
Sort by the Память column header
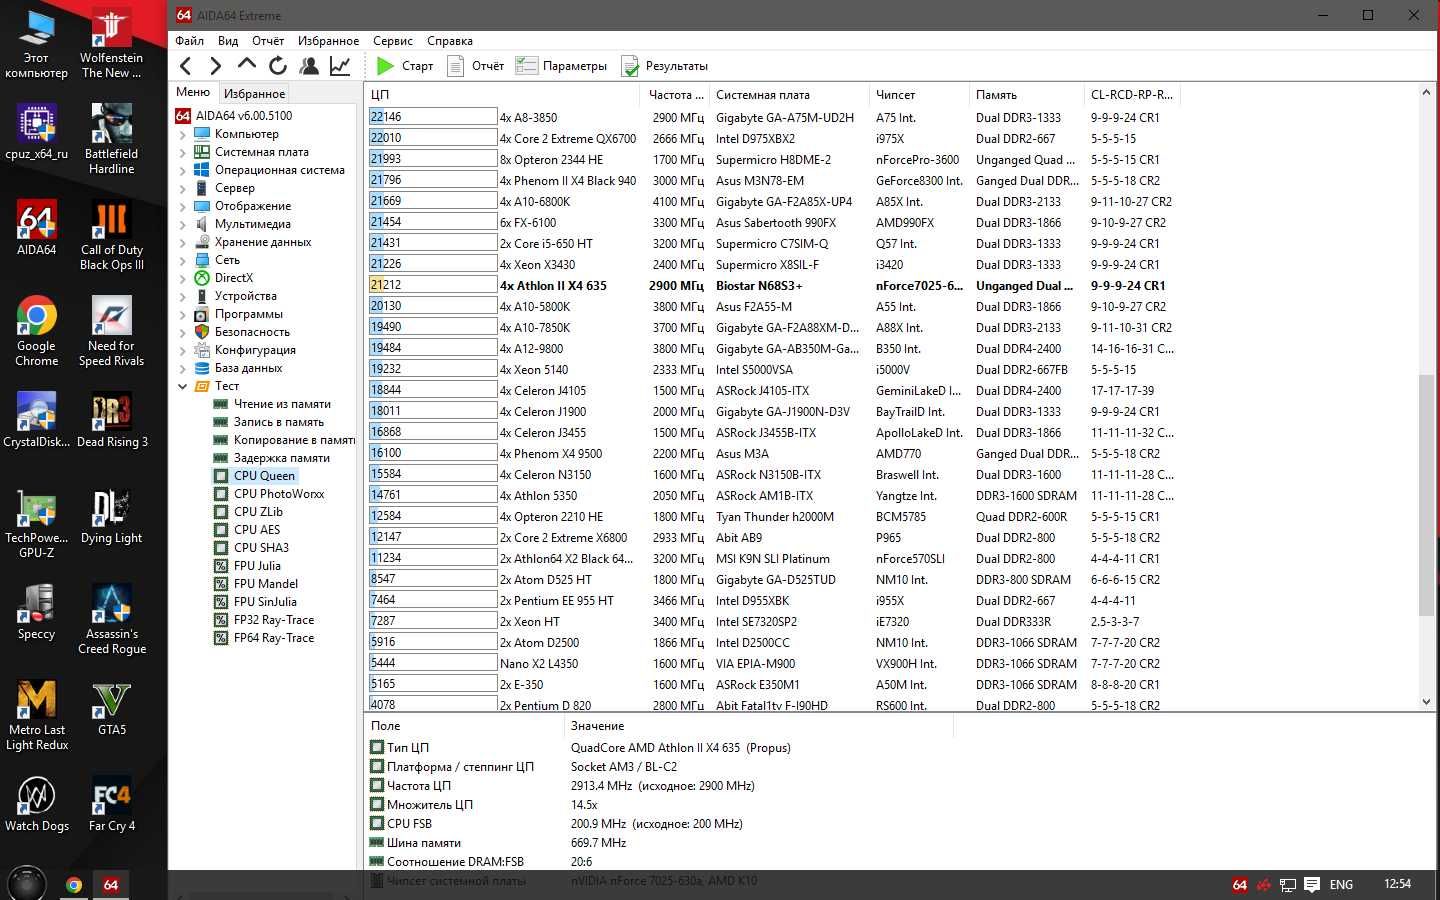(1026, 95)
